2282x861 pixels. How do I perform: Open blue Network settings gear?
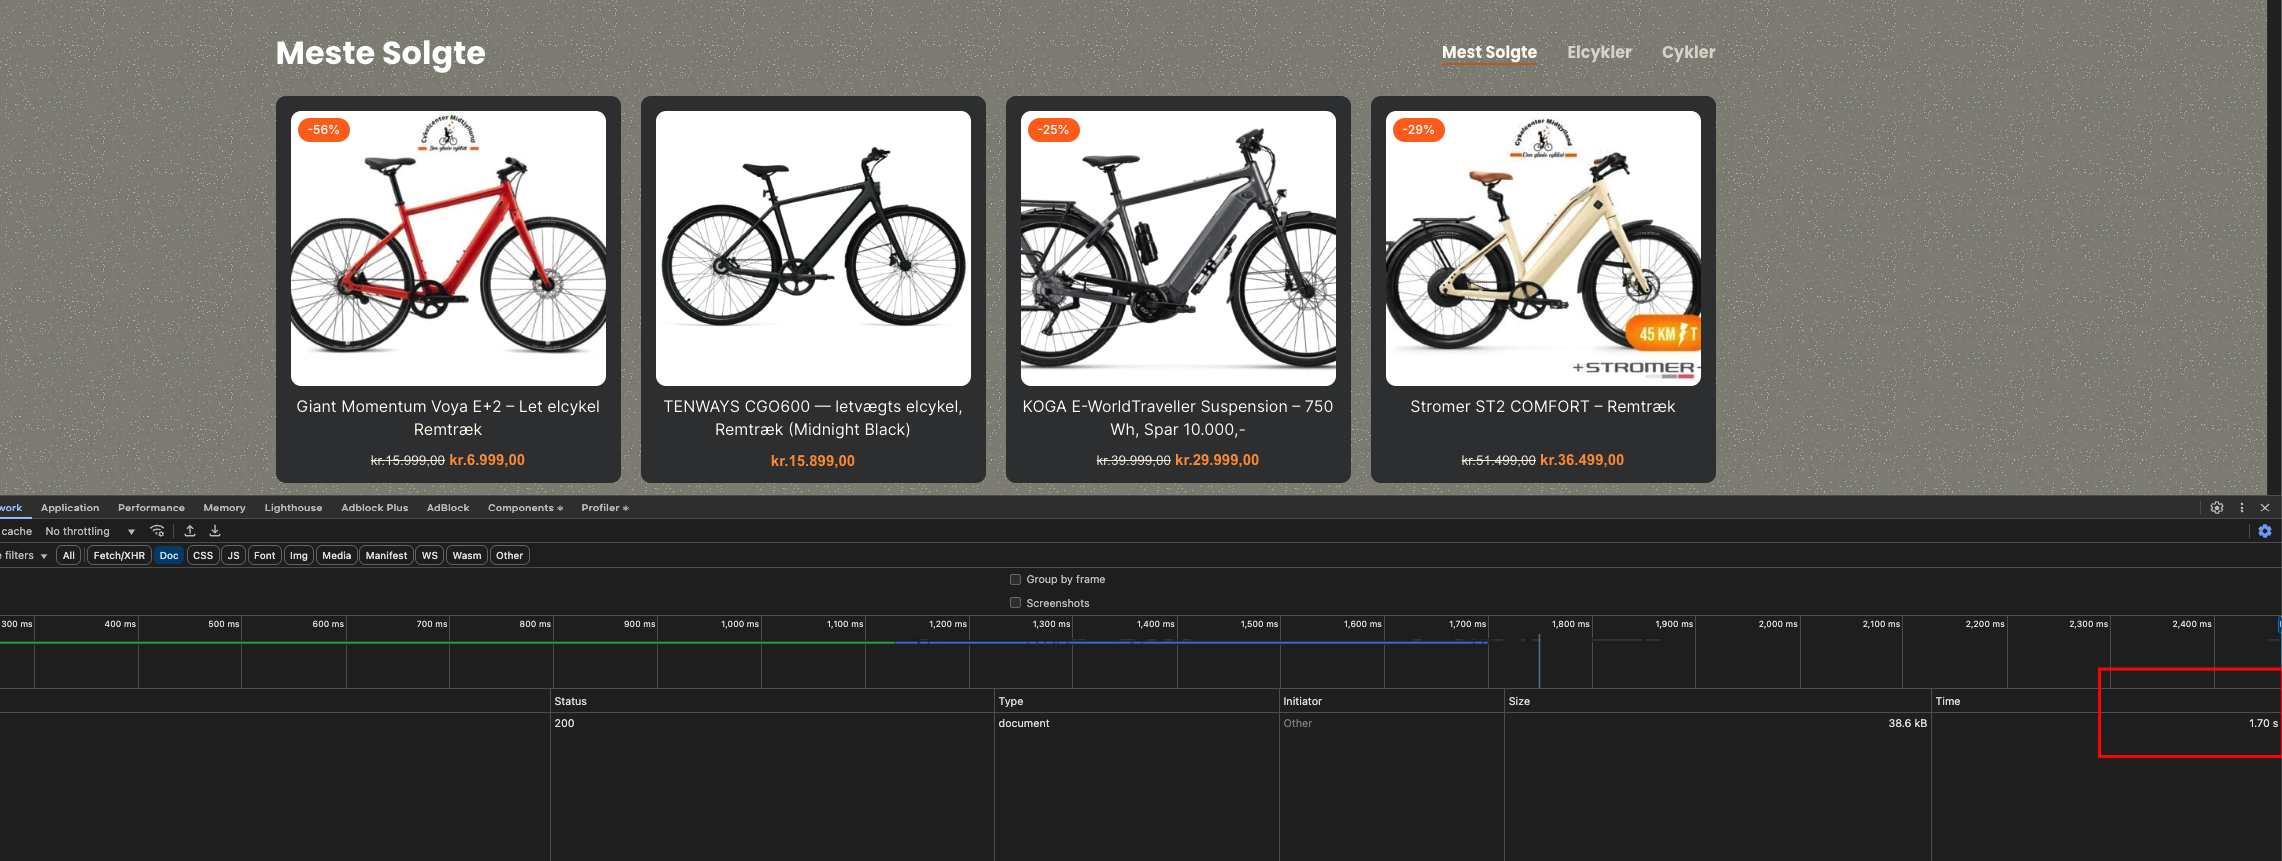pyautogui.click(x=2265, y=531)
